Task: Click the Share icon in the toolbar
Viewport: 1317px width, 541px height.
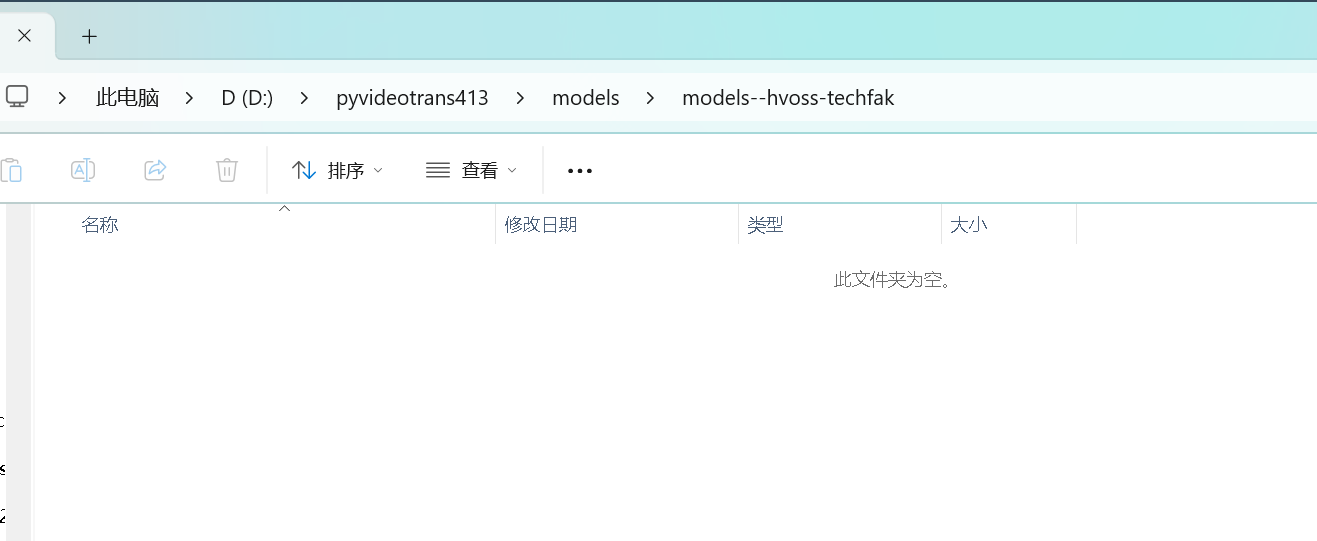Action: [x=155, y=170]
